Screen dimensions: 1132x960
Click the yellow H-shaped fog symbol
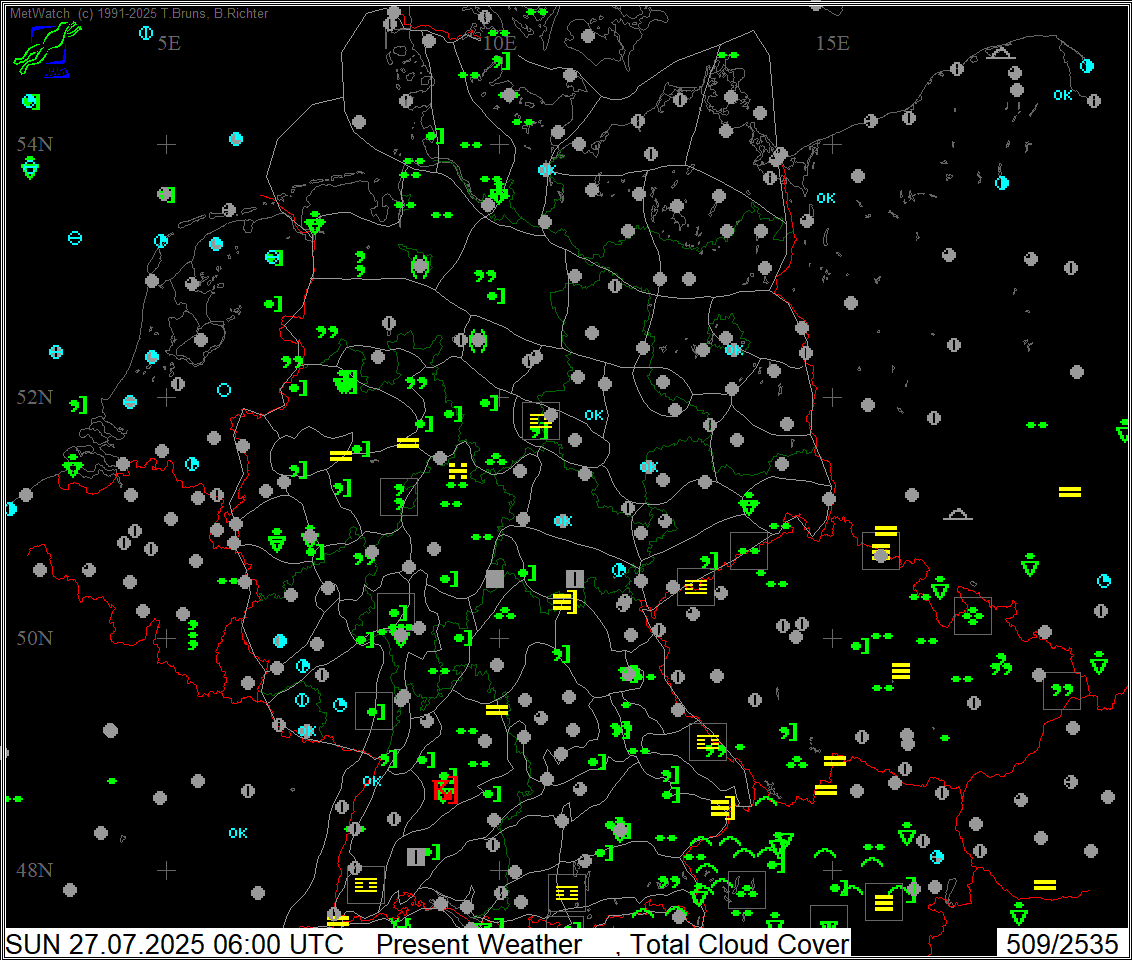tap(458, 473)
